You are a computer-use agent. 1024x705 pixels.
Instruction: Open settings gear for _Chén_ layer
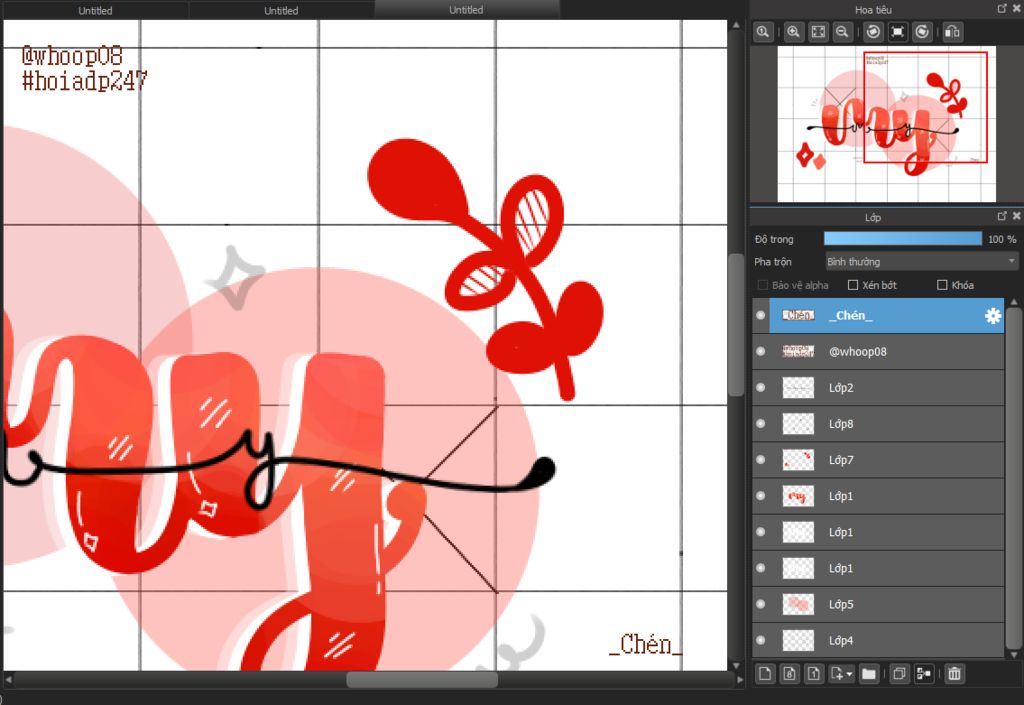click(993, 316)
